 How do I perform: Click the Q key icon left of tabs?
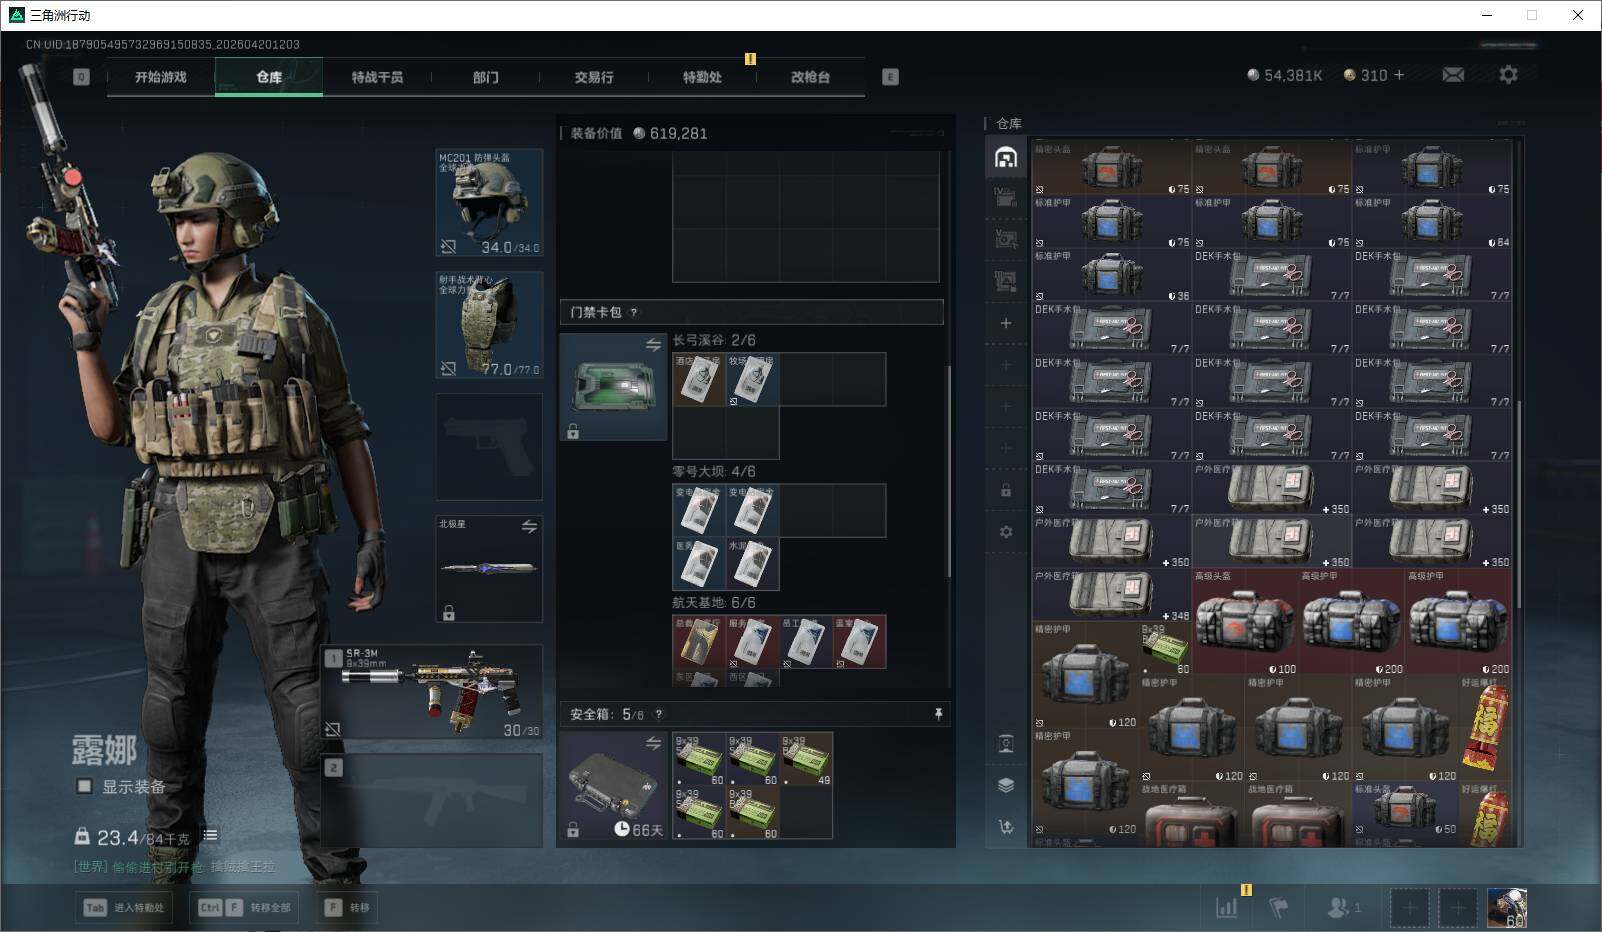(81, 76)
